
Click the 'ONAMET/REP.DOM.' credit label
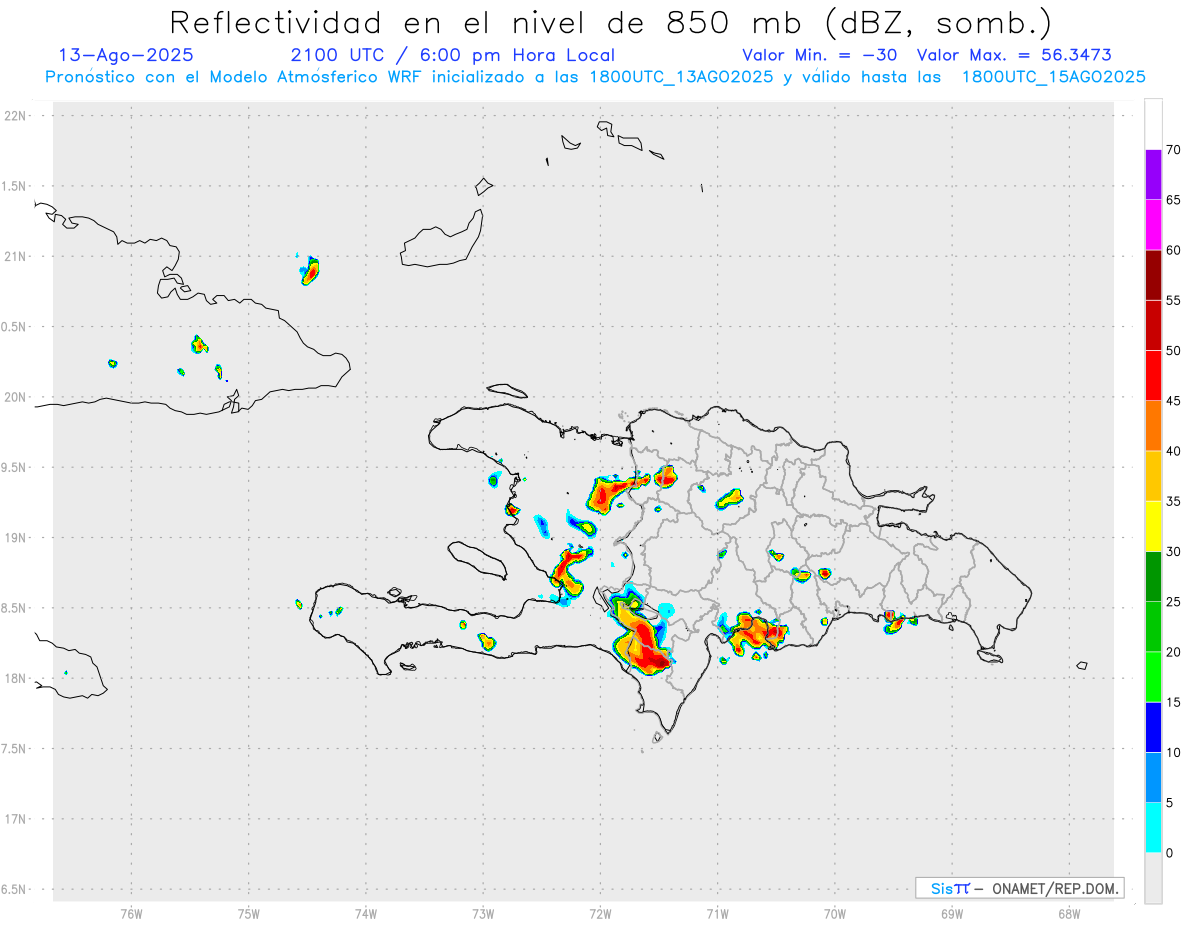(1054, 888)
